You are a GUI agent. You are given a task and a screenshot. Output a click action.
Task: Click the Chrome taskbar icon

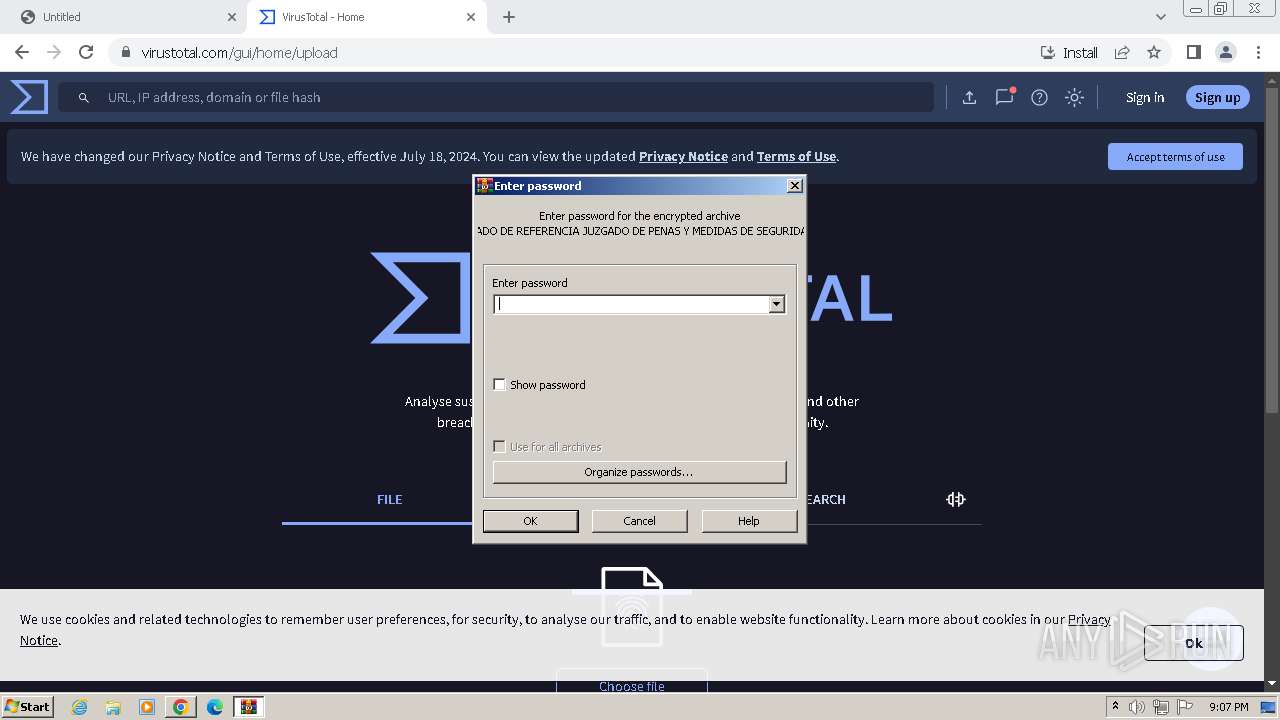point(181,707)
